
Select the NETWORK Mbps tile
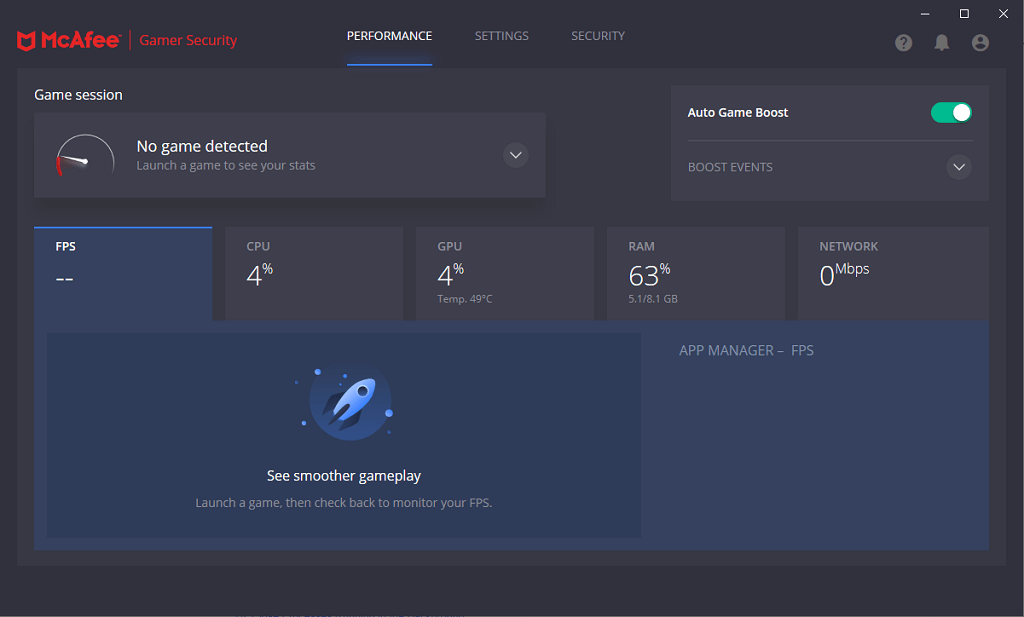(893, 274)
